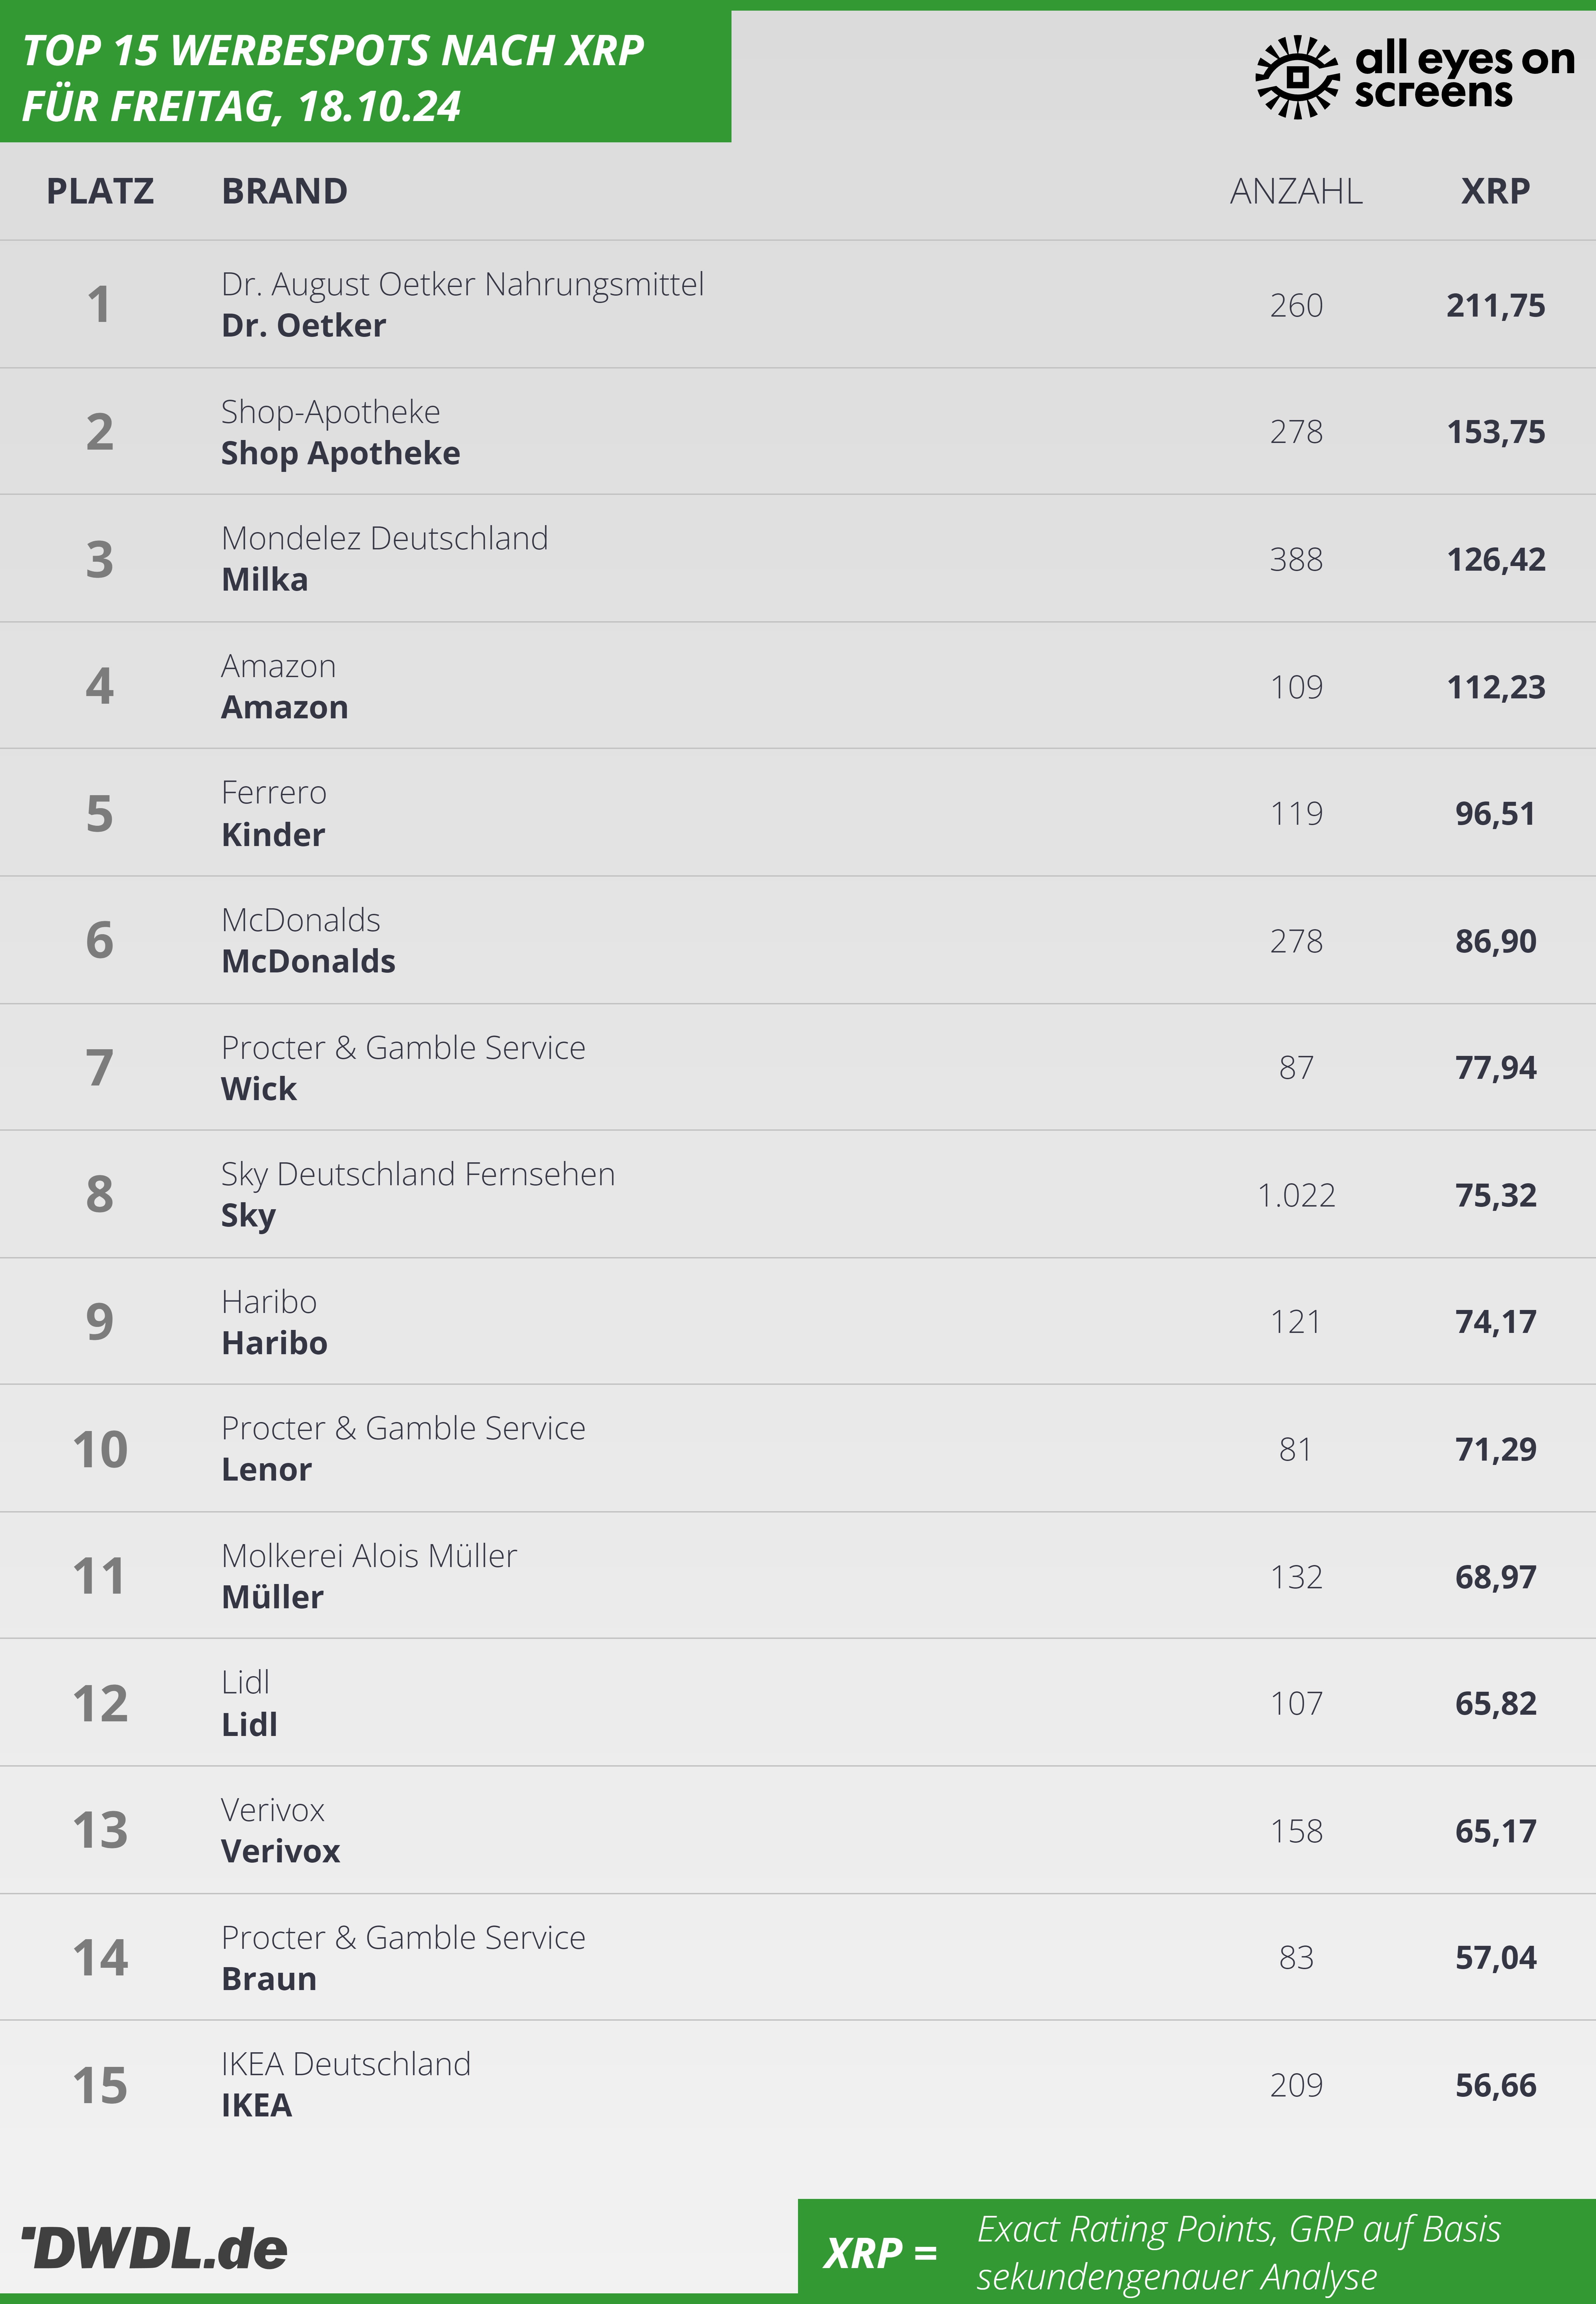Viewport: 1596px width, 2304px height.
Task: Select the BRAND column header
Action: (284, 191)
